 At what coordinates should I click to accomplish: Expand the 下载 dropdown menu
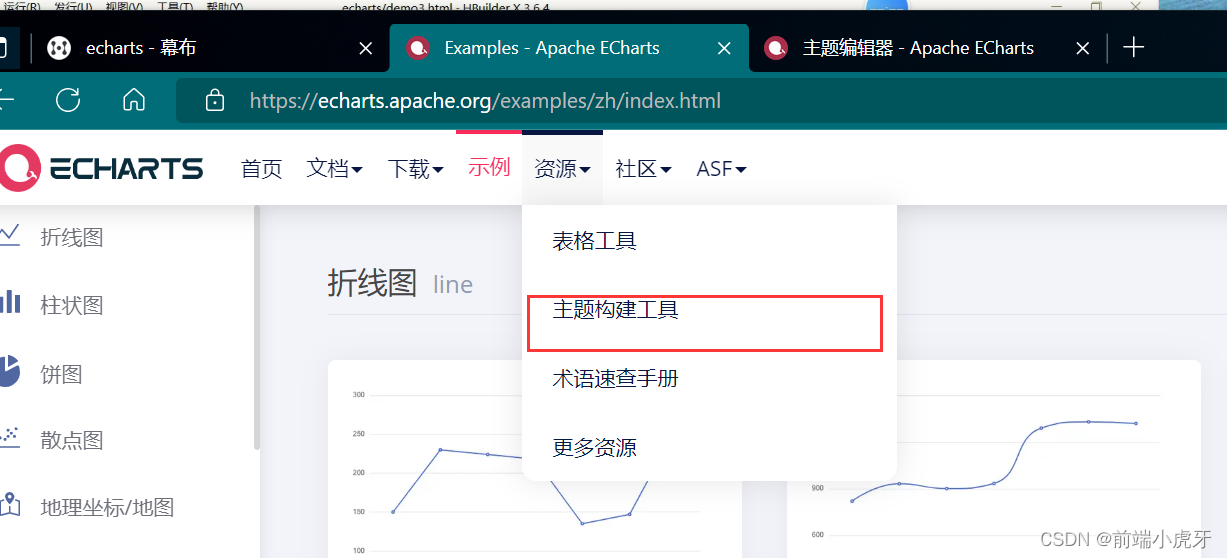tap(416, 169)
